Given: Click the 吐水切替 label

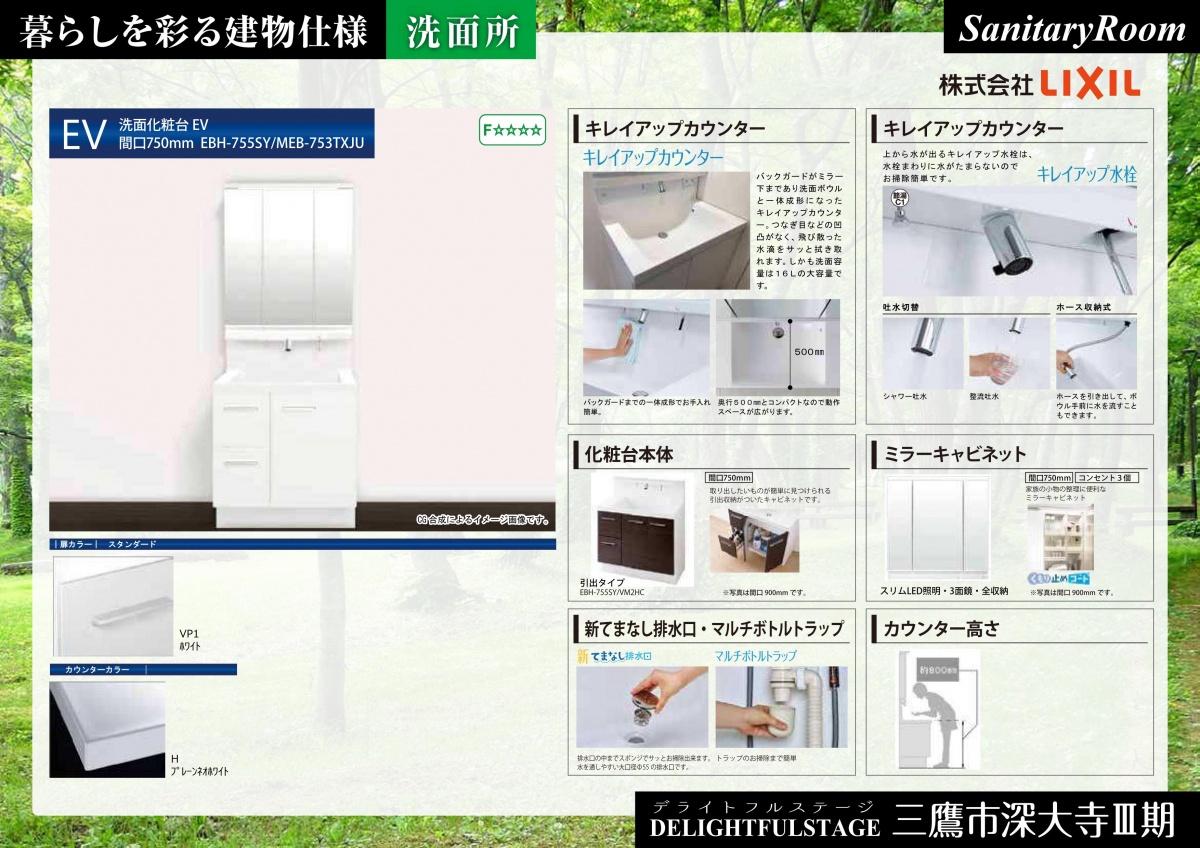Looking at the screenshot, I should coord(900,308).
